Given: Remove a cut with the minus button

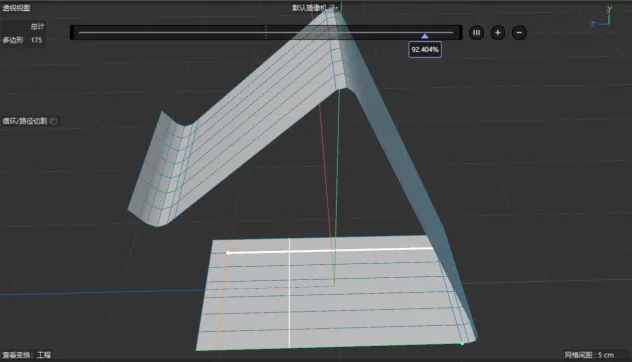Looking at the screenshot, I should pos(519,33).
